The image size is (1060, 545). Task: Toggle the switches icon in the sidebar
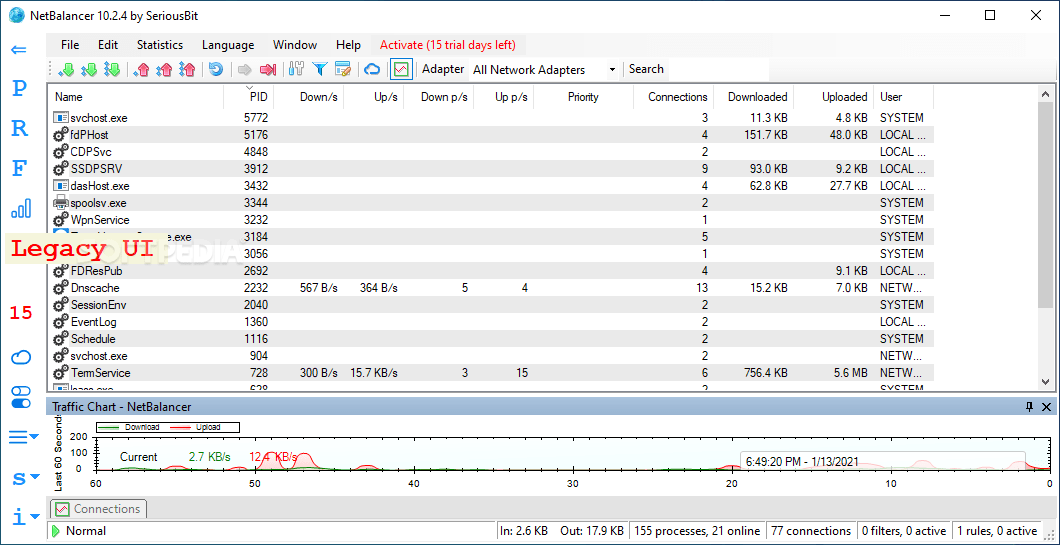(x=21, y=397)
